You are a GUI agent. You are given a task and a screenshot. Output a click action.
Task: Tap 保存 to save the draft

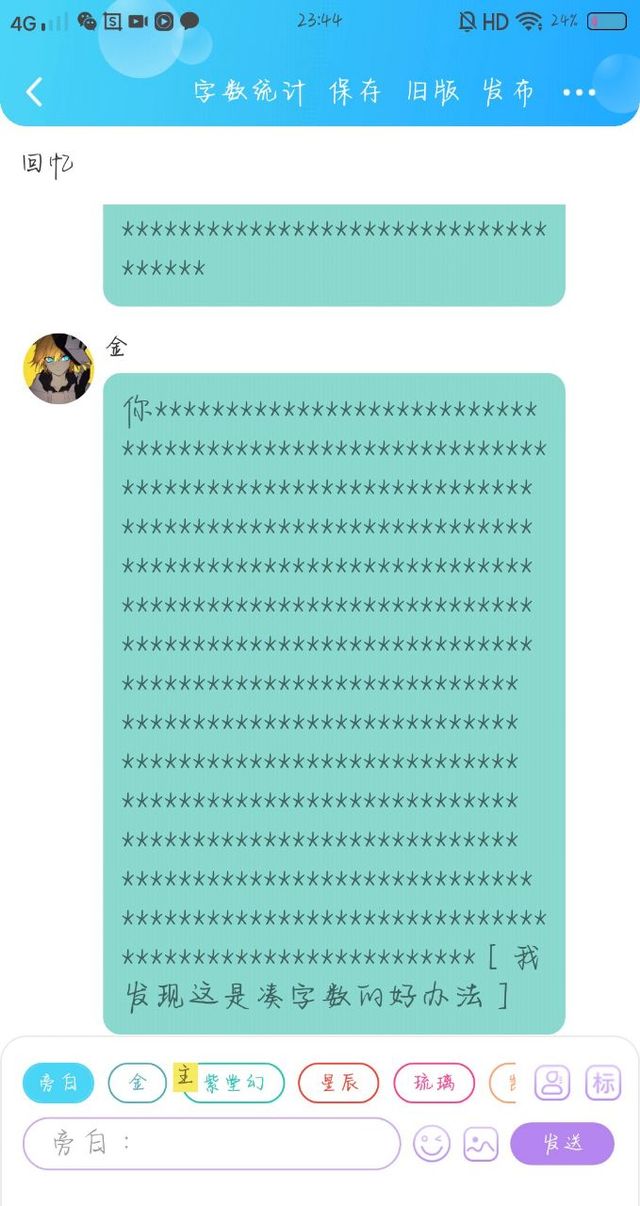[x=356, y=92]
